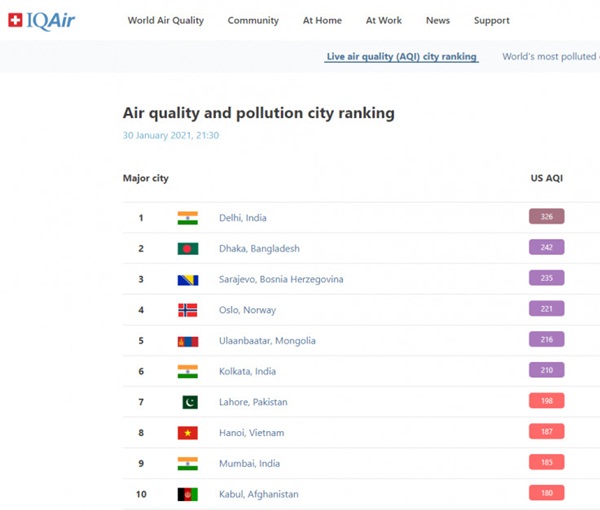Image resolution: width=600 pixels, height=510 pixels.
Task: Click the India flag beside Delhi
Action: pyautogui.click(x=187, y=218)
